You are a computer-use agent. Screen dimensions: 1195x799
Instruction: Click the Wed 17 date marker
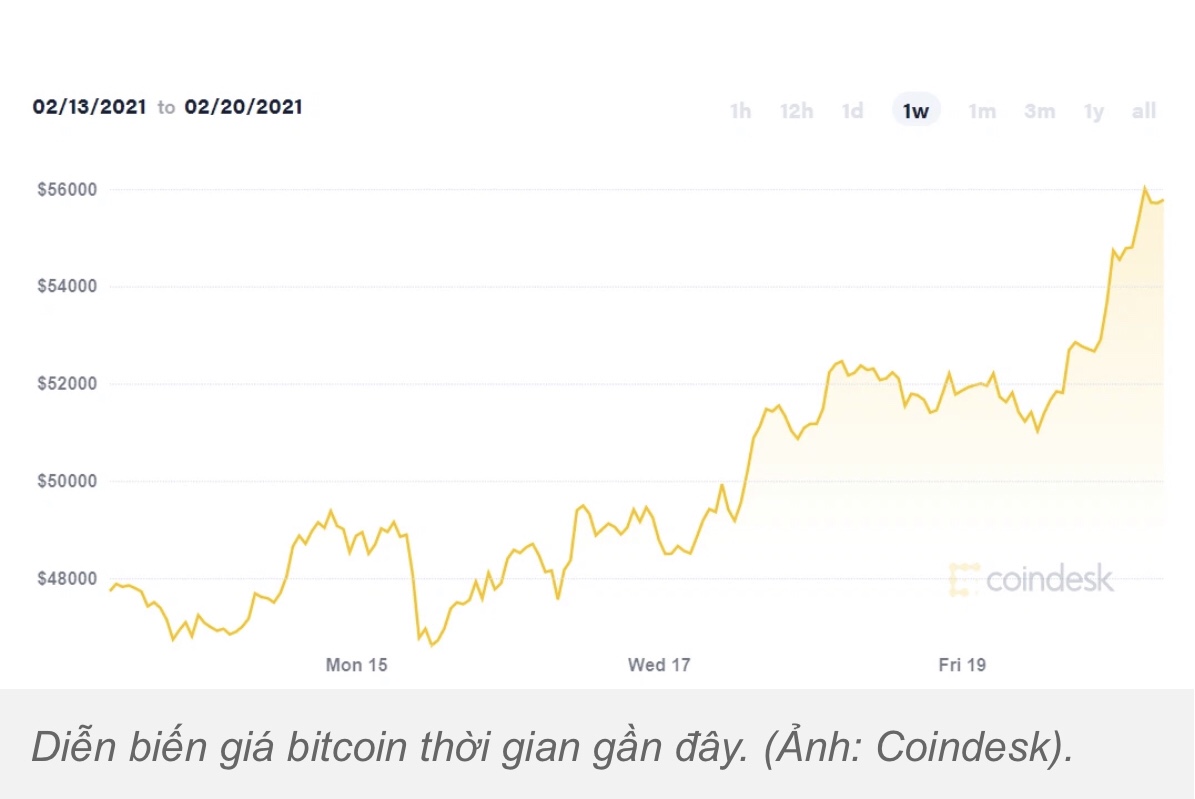(x=659, y=664)
